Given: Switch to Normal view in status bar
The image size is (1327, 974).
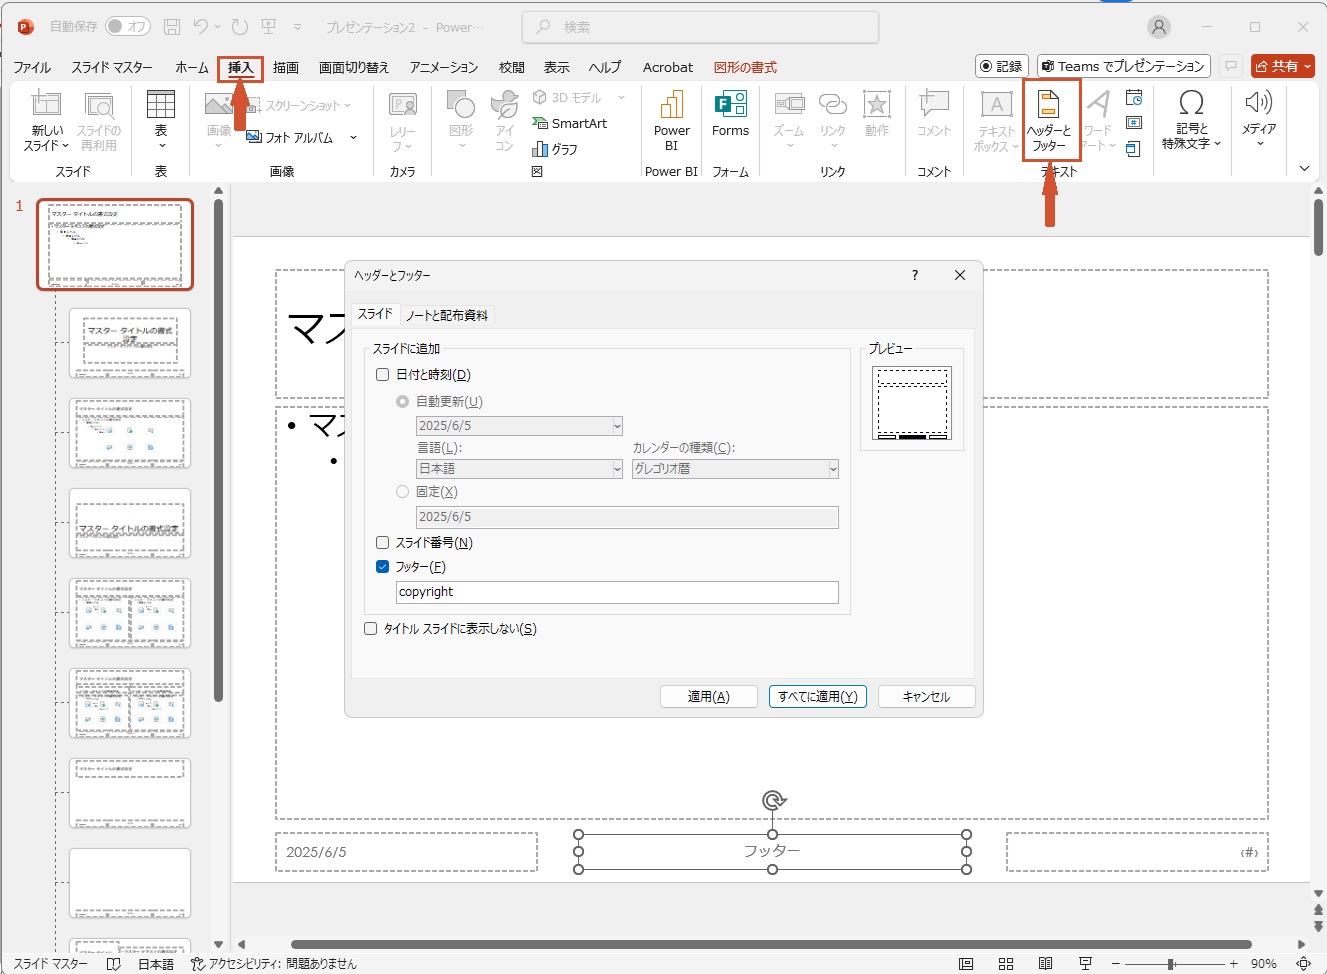Looking at the screenshot, I should coord(966,964).
